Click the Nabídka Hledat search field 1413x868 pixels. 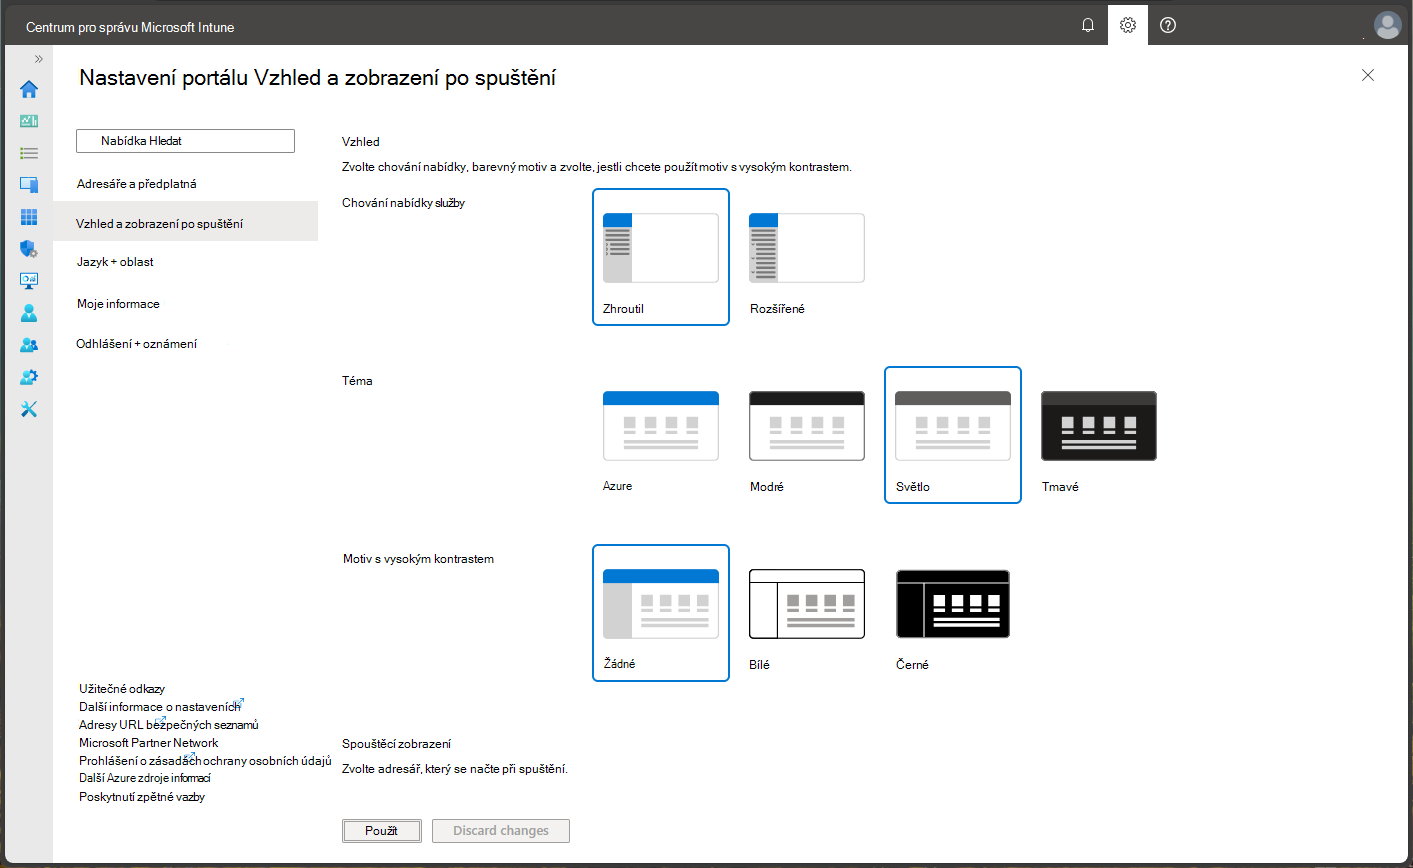point(185,141)
